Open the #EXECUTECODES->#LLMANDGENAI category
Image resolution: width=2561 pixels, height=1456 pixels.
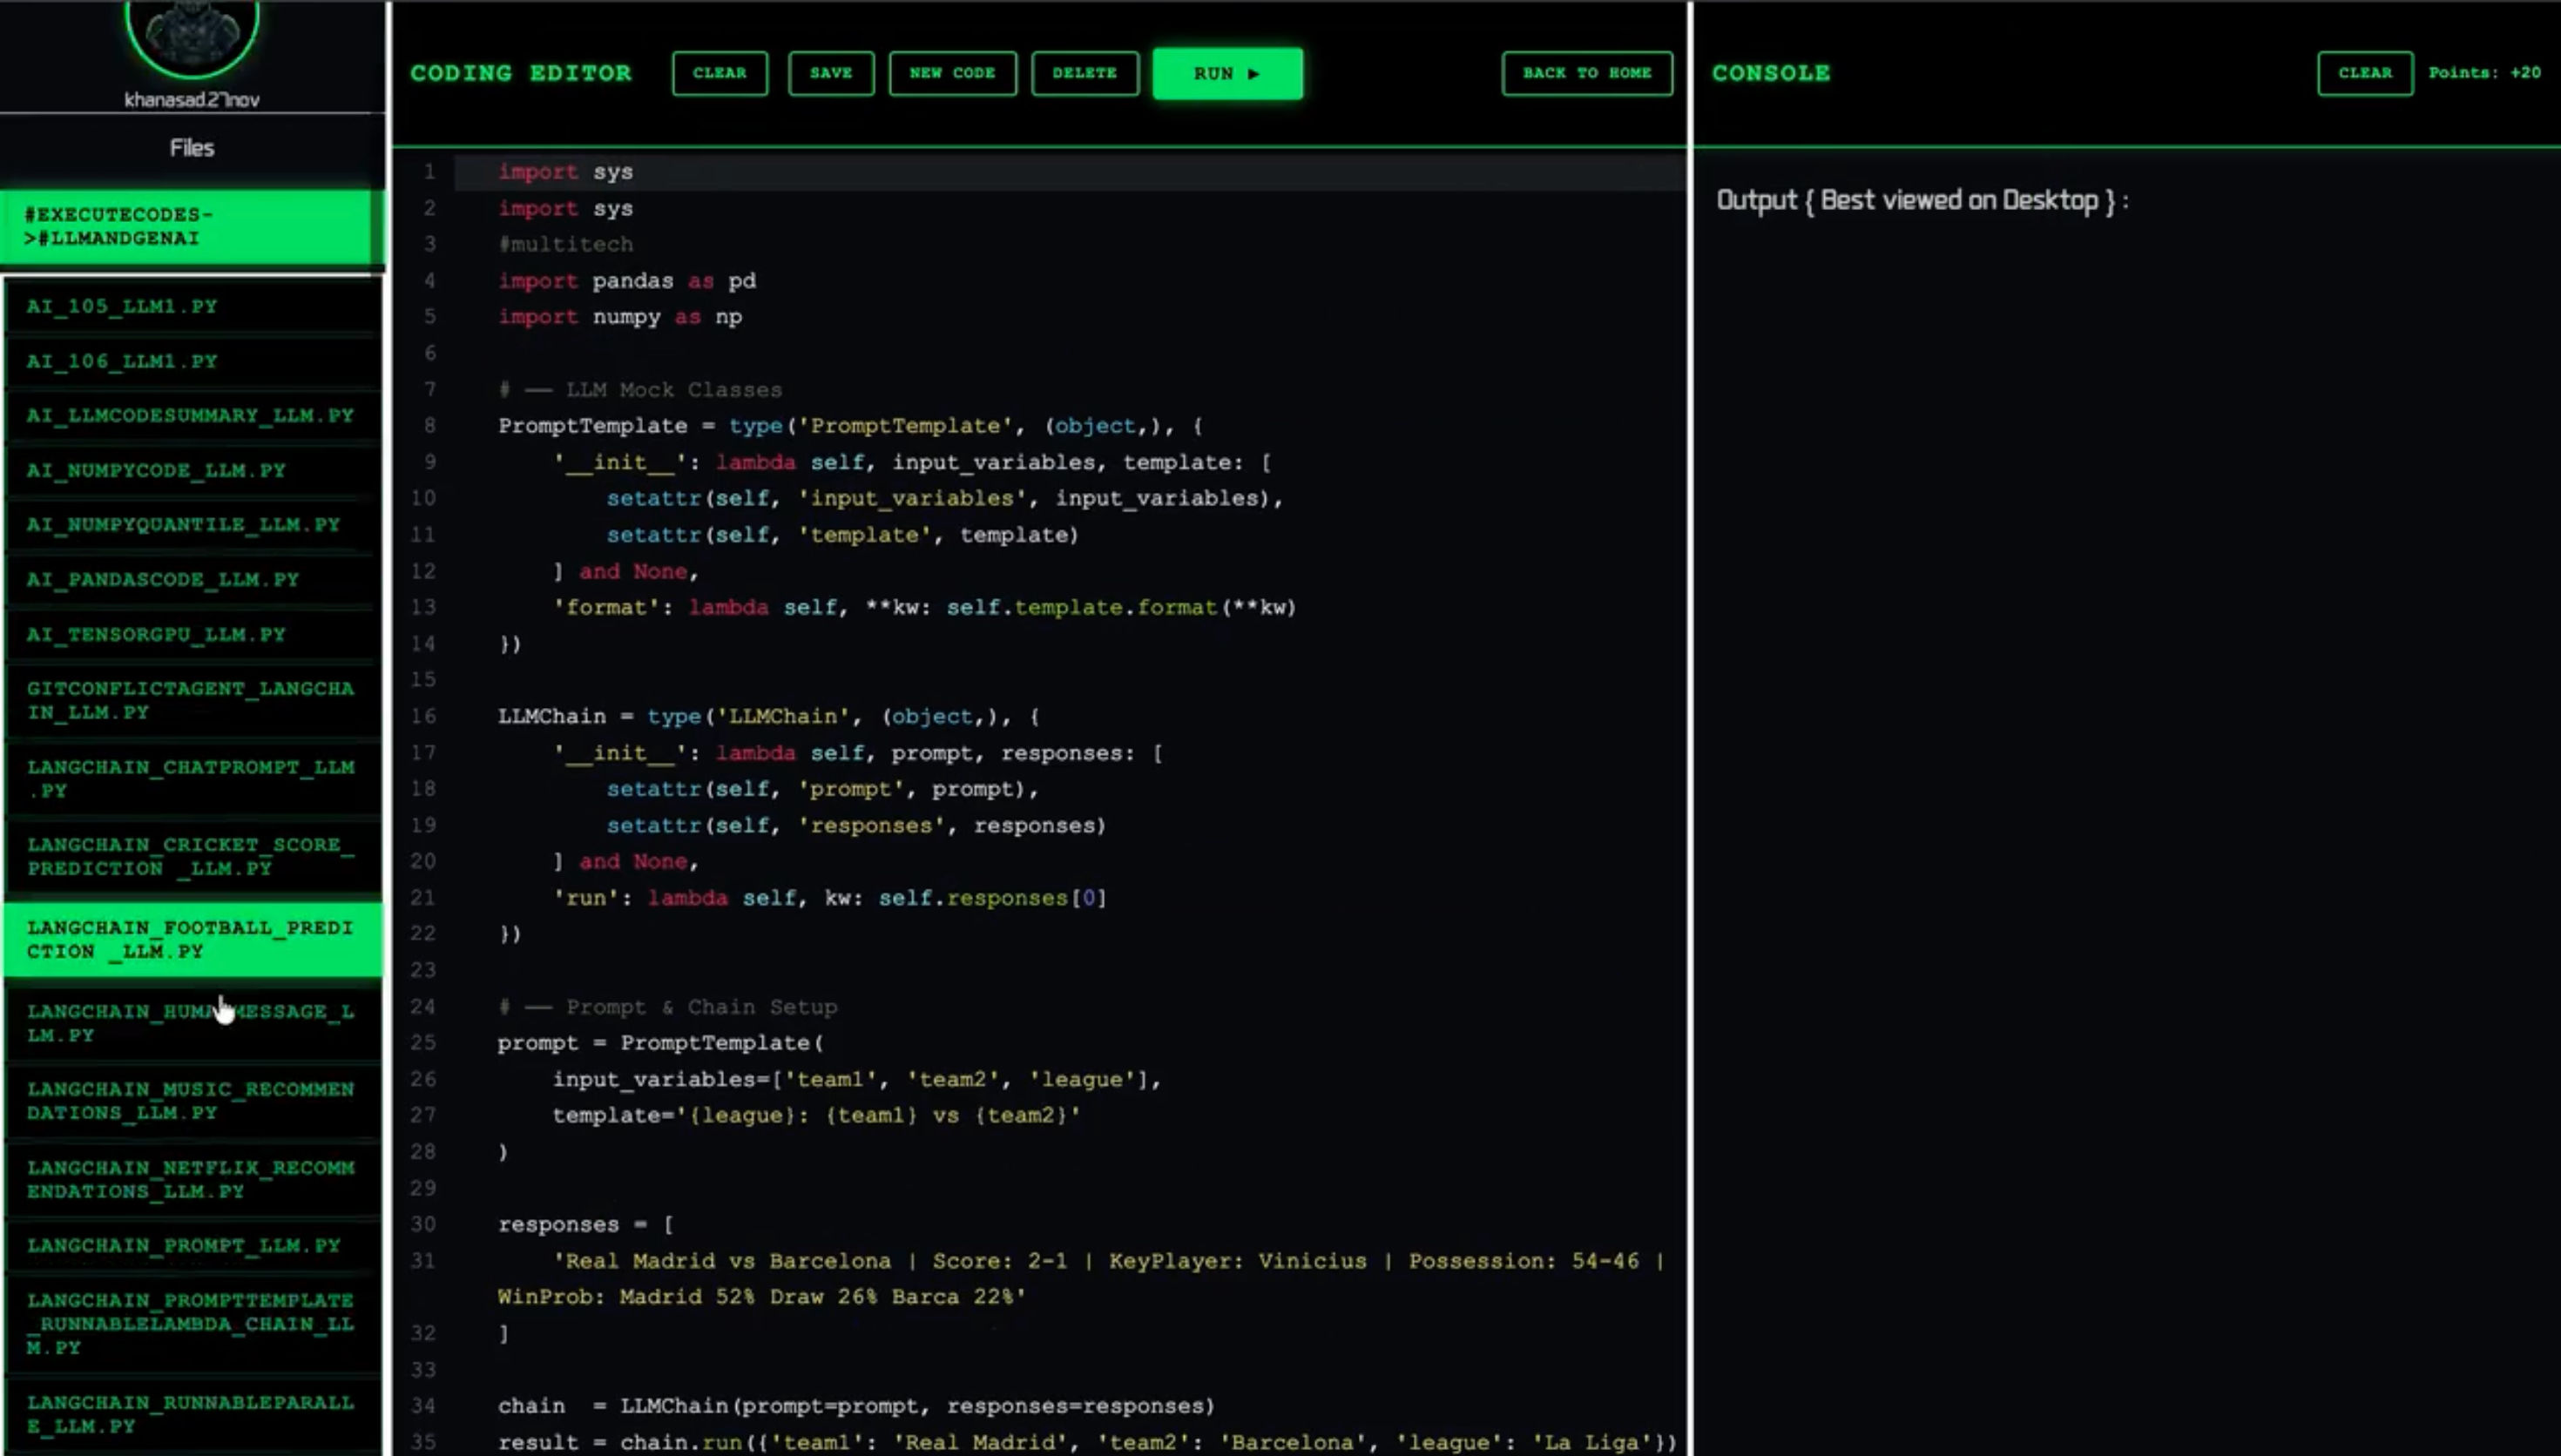[x=188, y=227]
